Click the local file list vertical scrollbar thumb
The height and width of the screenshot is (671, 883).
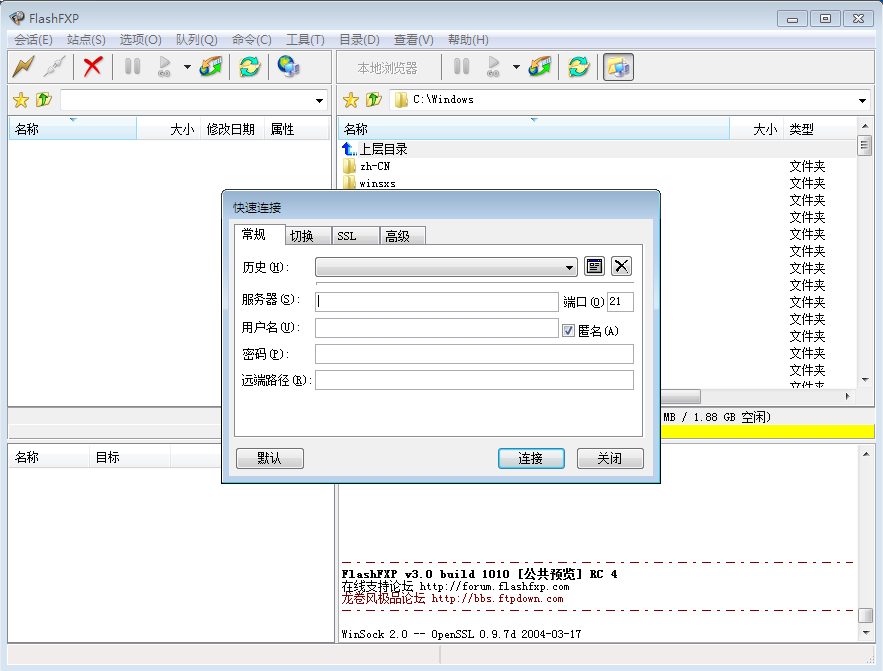point(864,145)
